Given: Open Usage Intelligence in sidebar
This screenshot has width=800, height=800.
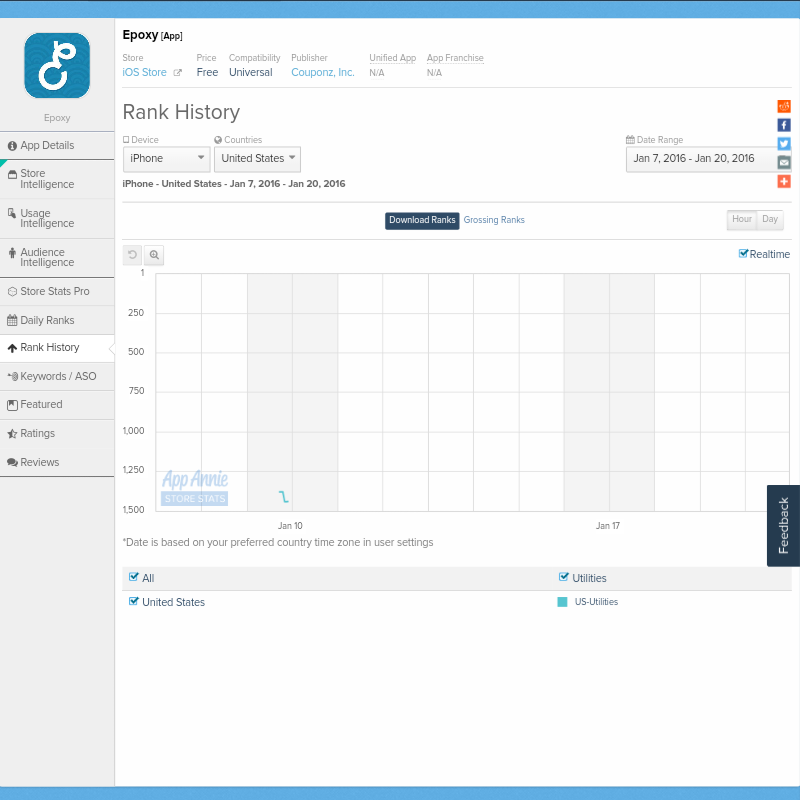Looking at the screenshot, I should point(57,218).
